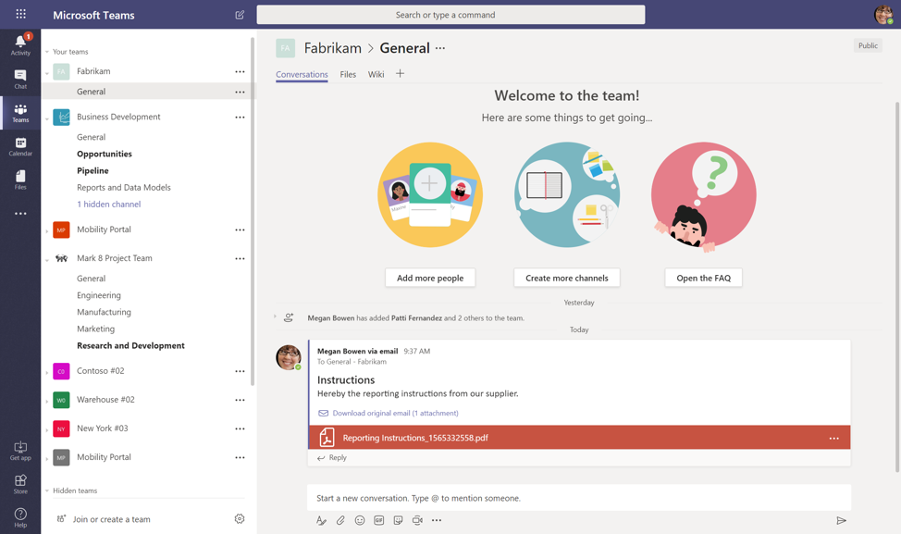Collapse the Business Development team
This screenshot has width=902, height=534.
point(47,118)
